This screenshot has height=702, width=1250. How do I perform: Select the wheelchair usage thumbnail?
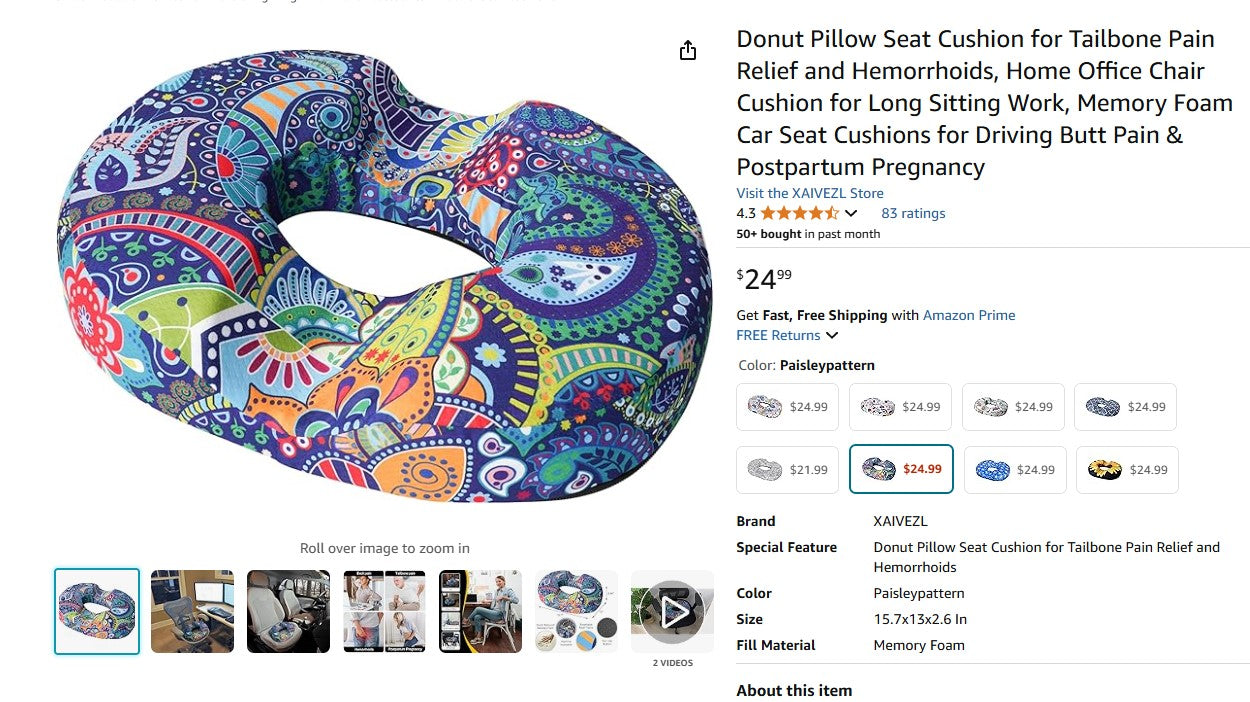(480, 611)
